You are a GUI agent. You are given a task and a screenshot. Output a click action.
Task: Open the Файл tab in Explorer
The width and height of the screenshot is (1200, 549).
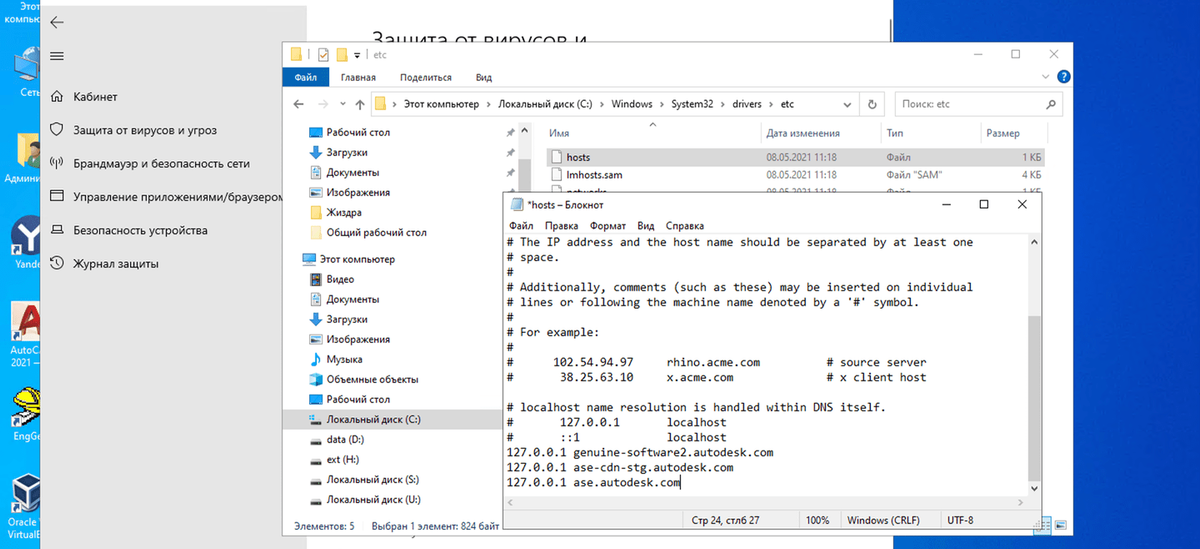306,77
